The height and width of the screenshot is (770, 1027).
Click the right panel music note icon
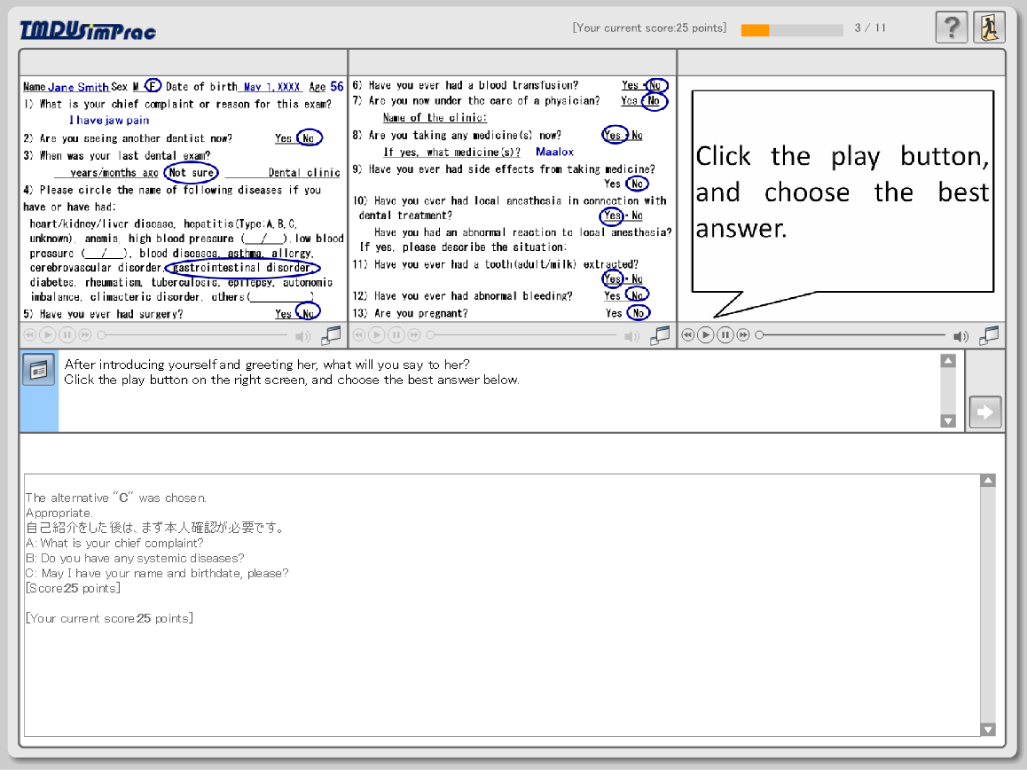[990, 335]
